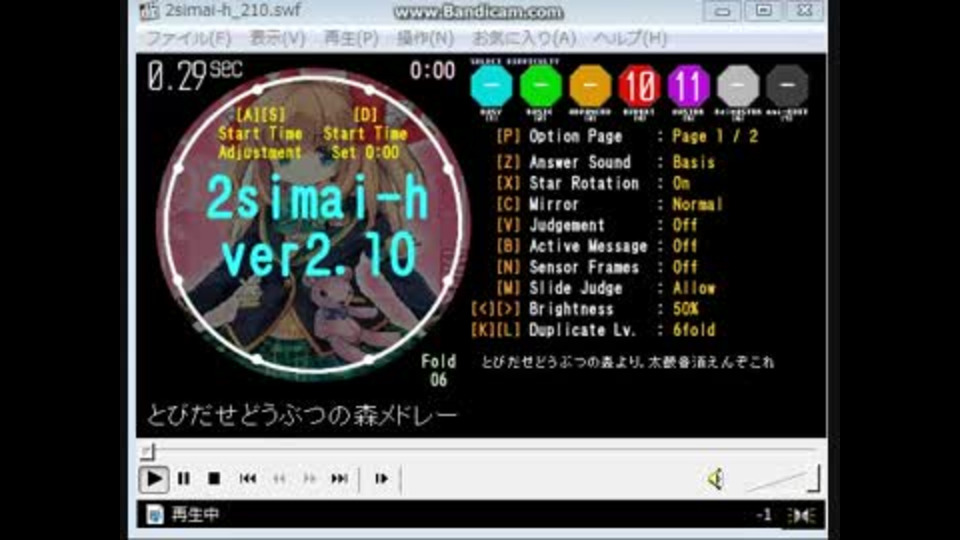Click the Play button in player controls
Viewport: 960px width, 540px height.
pyautogui.click(x=154, y=479)
